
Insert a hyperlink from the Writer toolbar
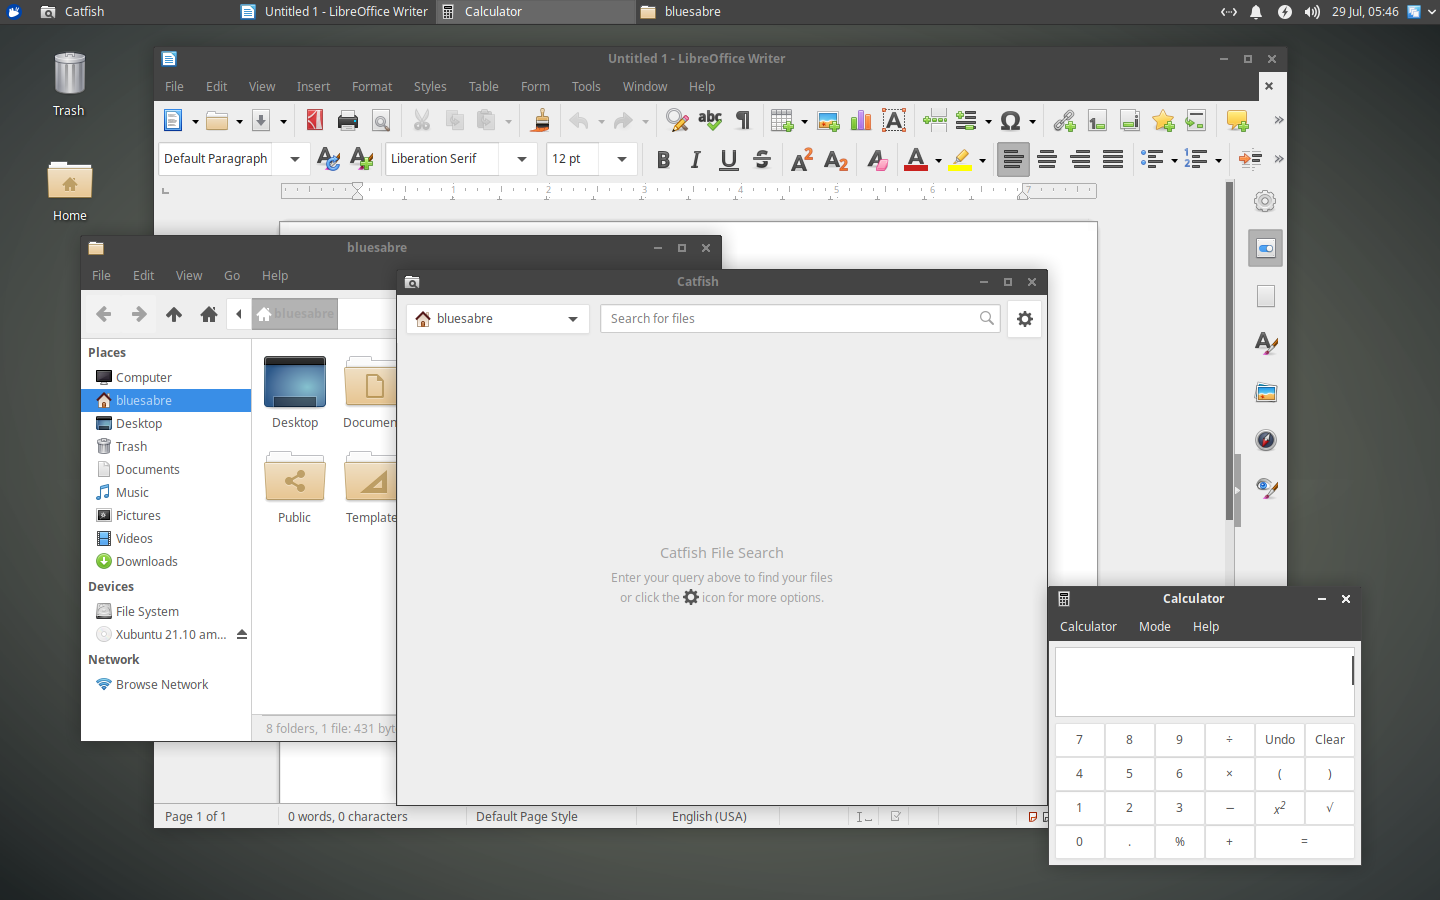coord(1063,120)
